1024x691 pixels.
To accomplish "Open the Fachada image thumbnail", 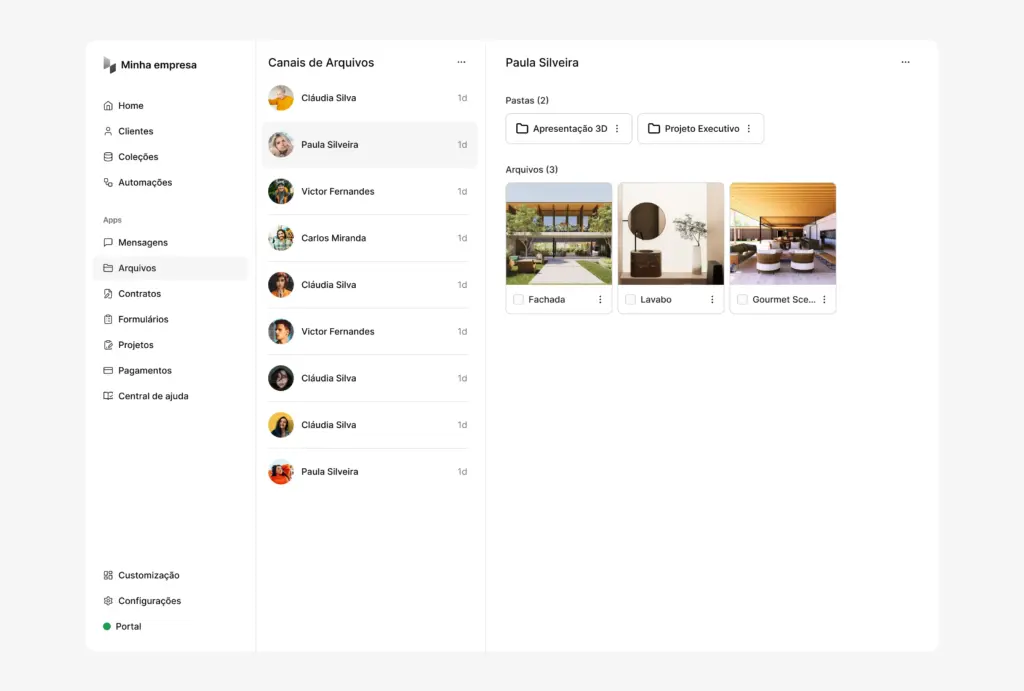I will coord(558,232).
